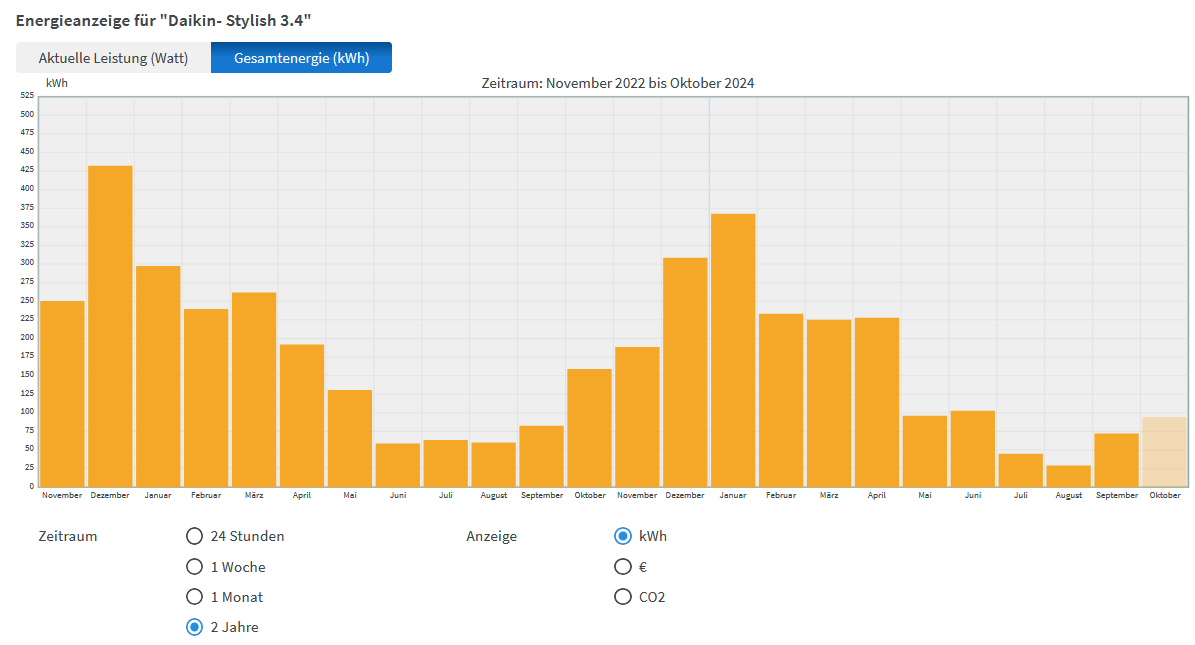Switch to Aktuelle Leistung (Watt) tab
The width and height of the screenshot is (1195, 645).
pyautogui.click(x=113, y=58)
